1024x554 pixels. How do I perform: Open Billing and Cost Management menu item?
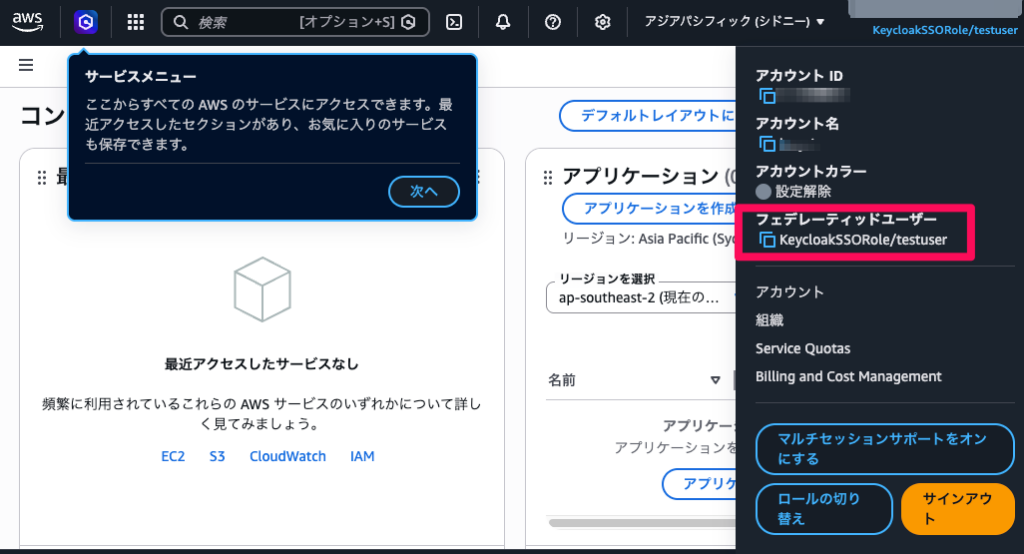[x=848, y=377]
